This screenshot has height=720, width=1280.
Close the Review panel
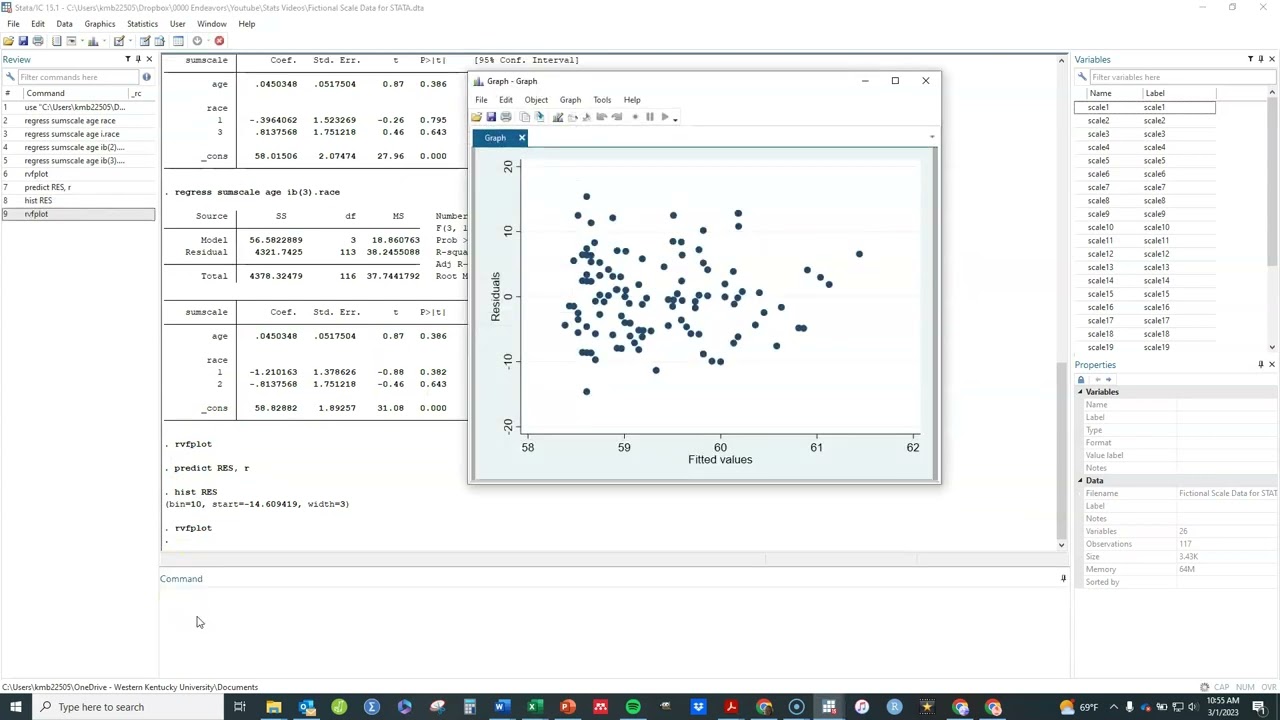(150, 59)
